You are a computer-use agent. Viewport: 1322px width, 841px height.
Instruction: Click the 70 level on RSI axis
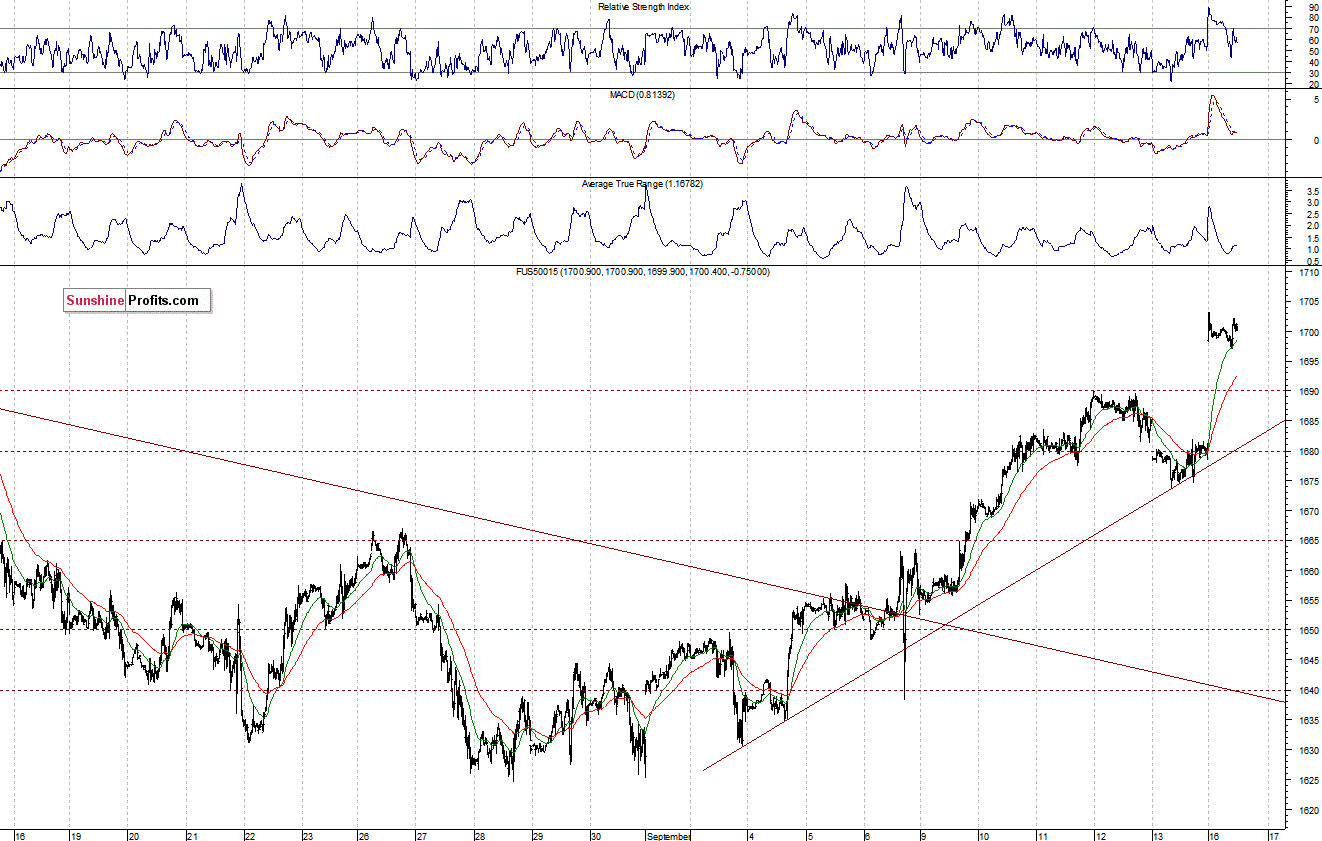coord(1312,29)
